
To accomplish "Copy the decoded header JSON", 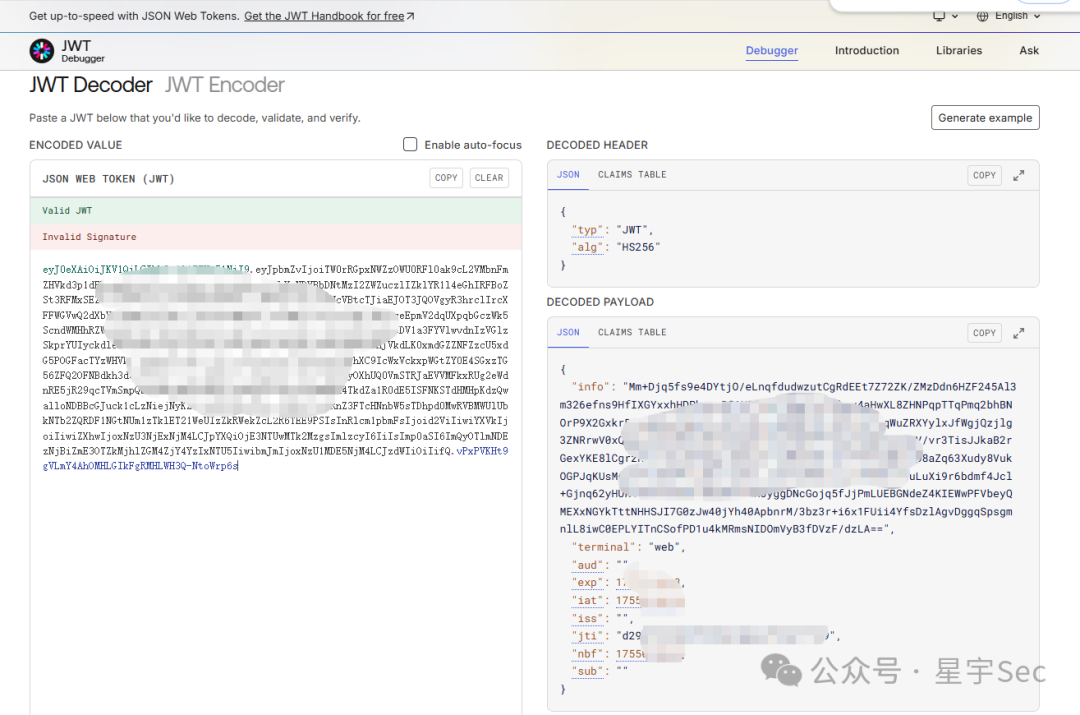I will tap(984, 176).
